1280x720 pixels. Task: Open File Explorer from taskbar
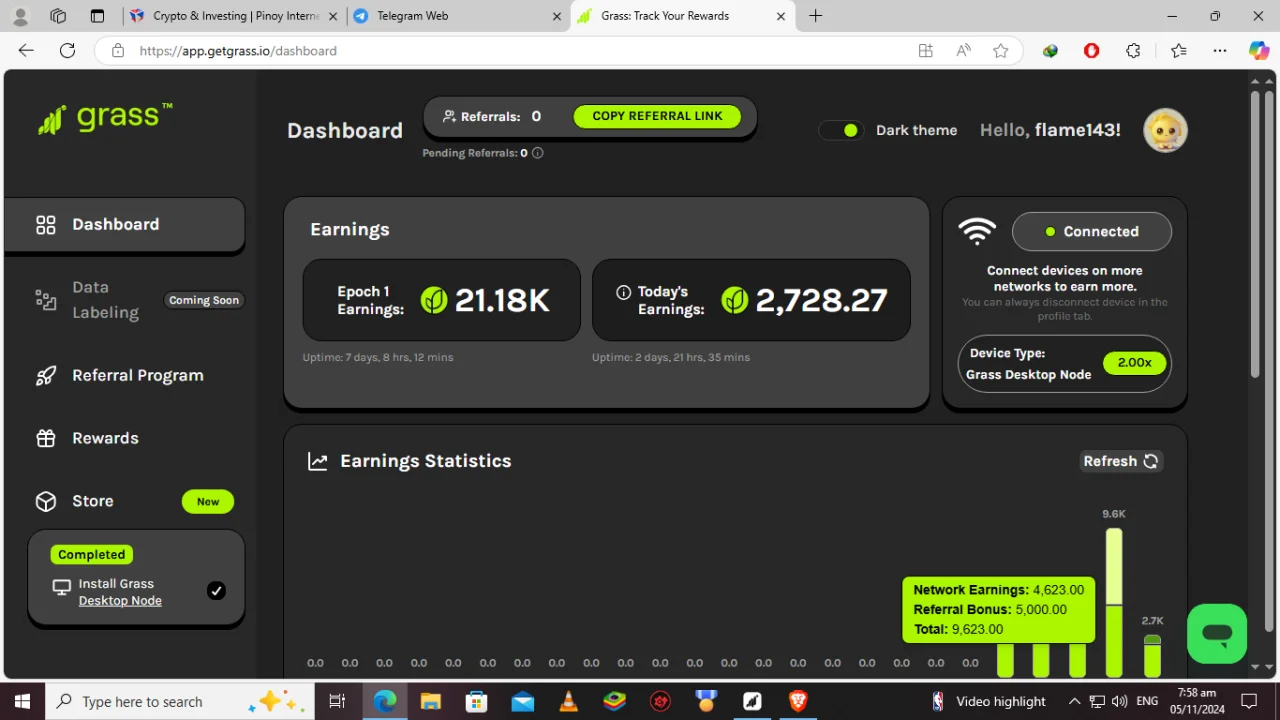click(430, 702)
